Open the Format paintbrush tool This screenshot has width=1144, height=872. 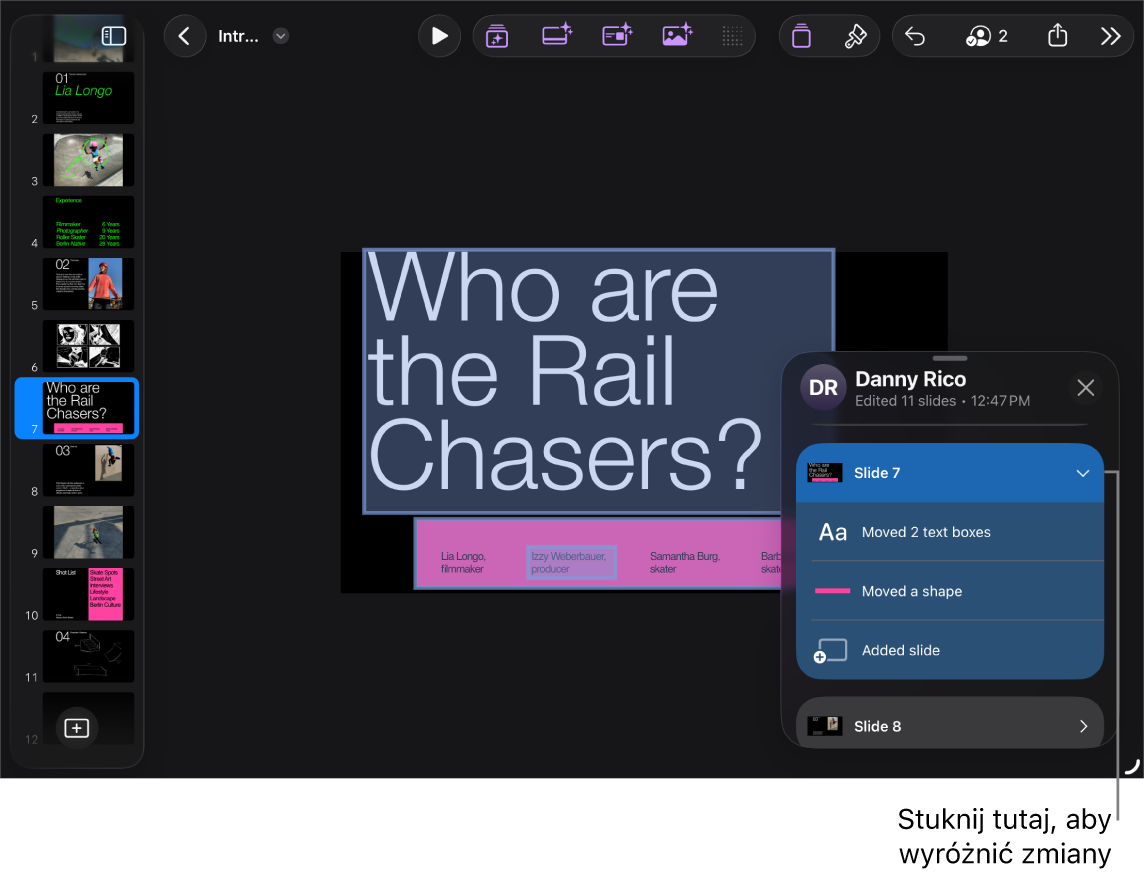pyautogui.click(x=855, y=36)
